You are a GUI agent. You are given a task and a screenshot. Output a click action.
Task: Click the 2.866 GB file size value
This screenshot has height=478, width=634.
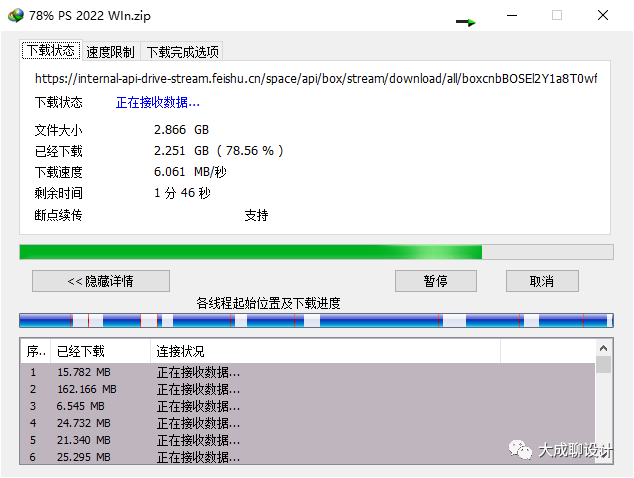(181, 130)
